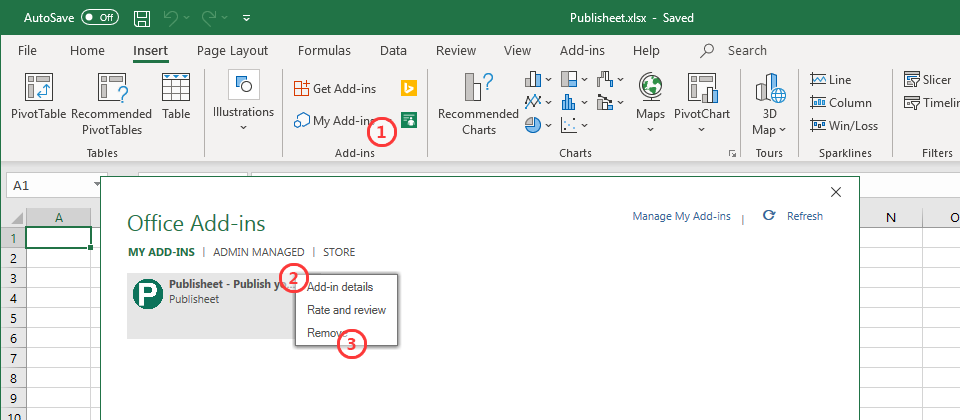The width and height of the screenshot is (960, 420).
Task: Switch to the Formulas tab
Action: [x=324, y=51]
